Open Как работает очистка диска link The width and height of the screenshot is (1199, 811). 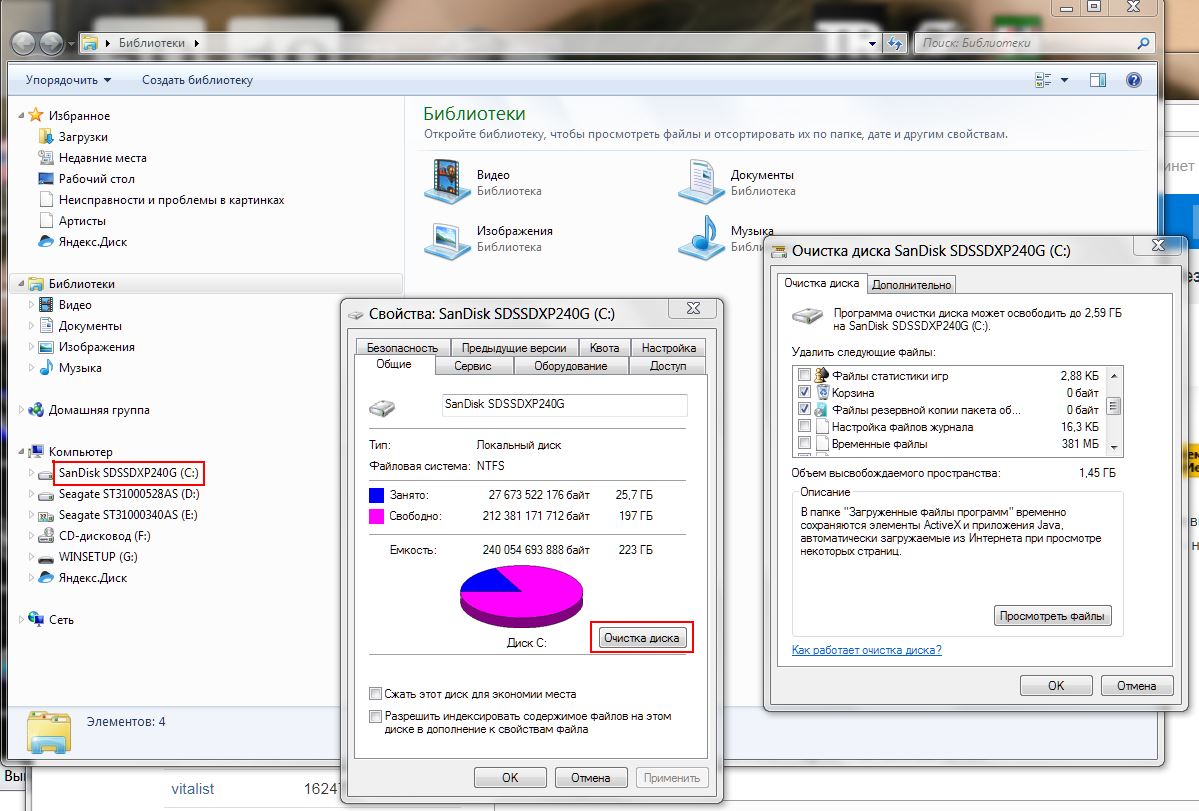coord(866,650)
